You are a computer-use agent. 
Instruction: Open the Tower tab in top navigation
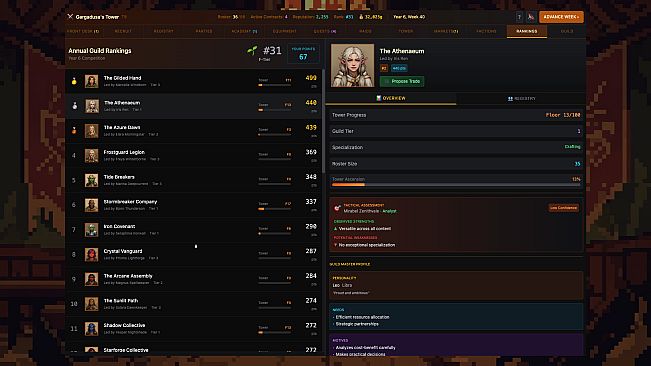[x=406, y=31]
